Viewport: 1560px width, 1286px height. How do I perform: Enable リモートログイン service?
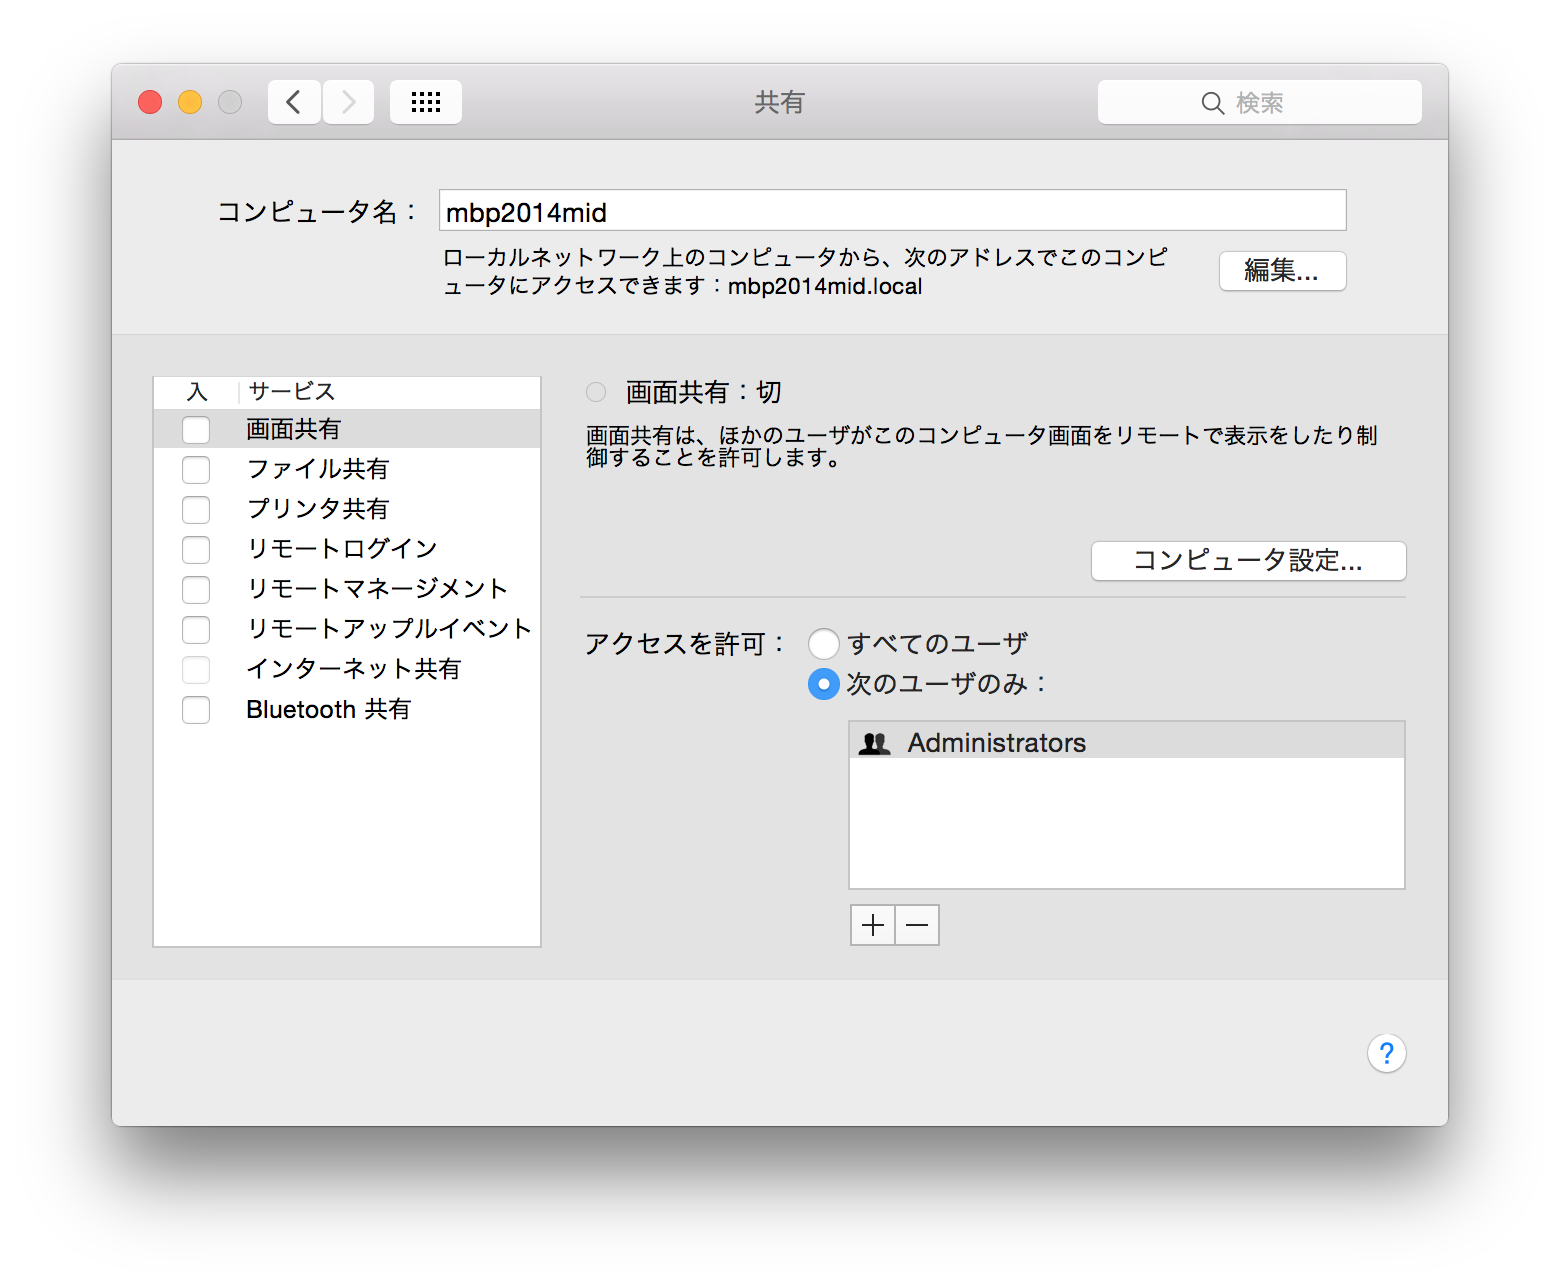(x=196, y=549)
